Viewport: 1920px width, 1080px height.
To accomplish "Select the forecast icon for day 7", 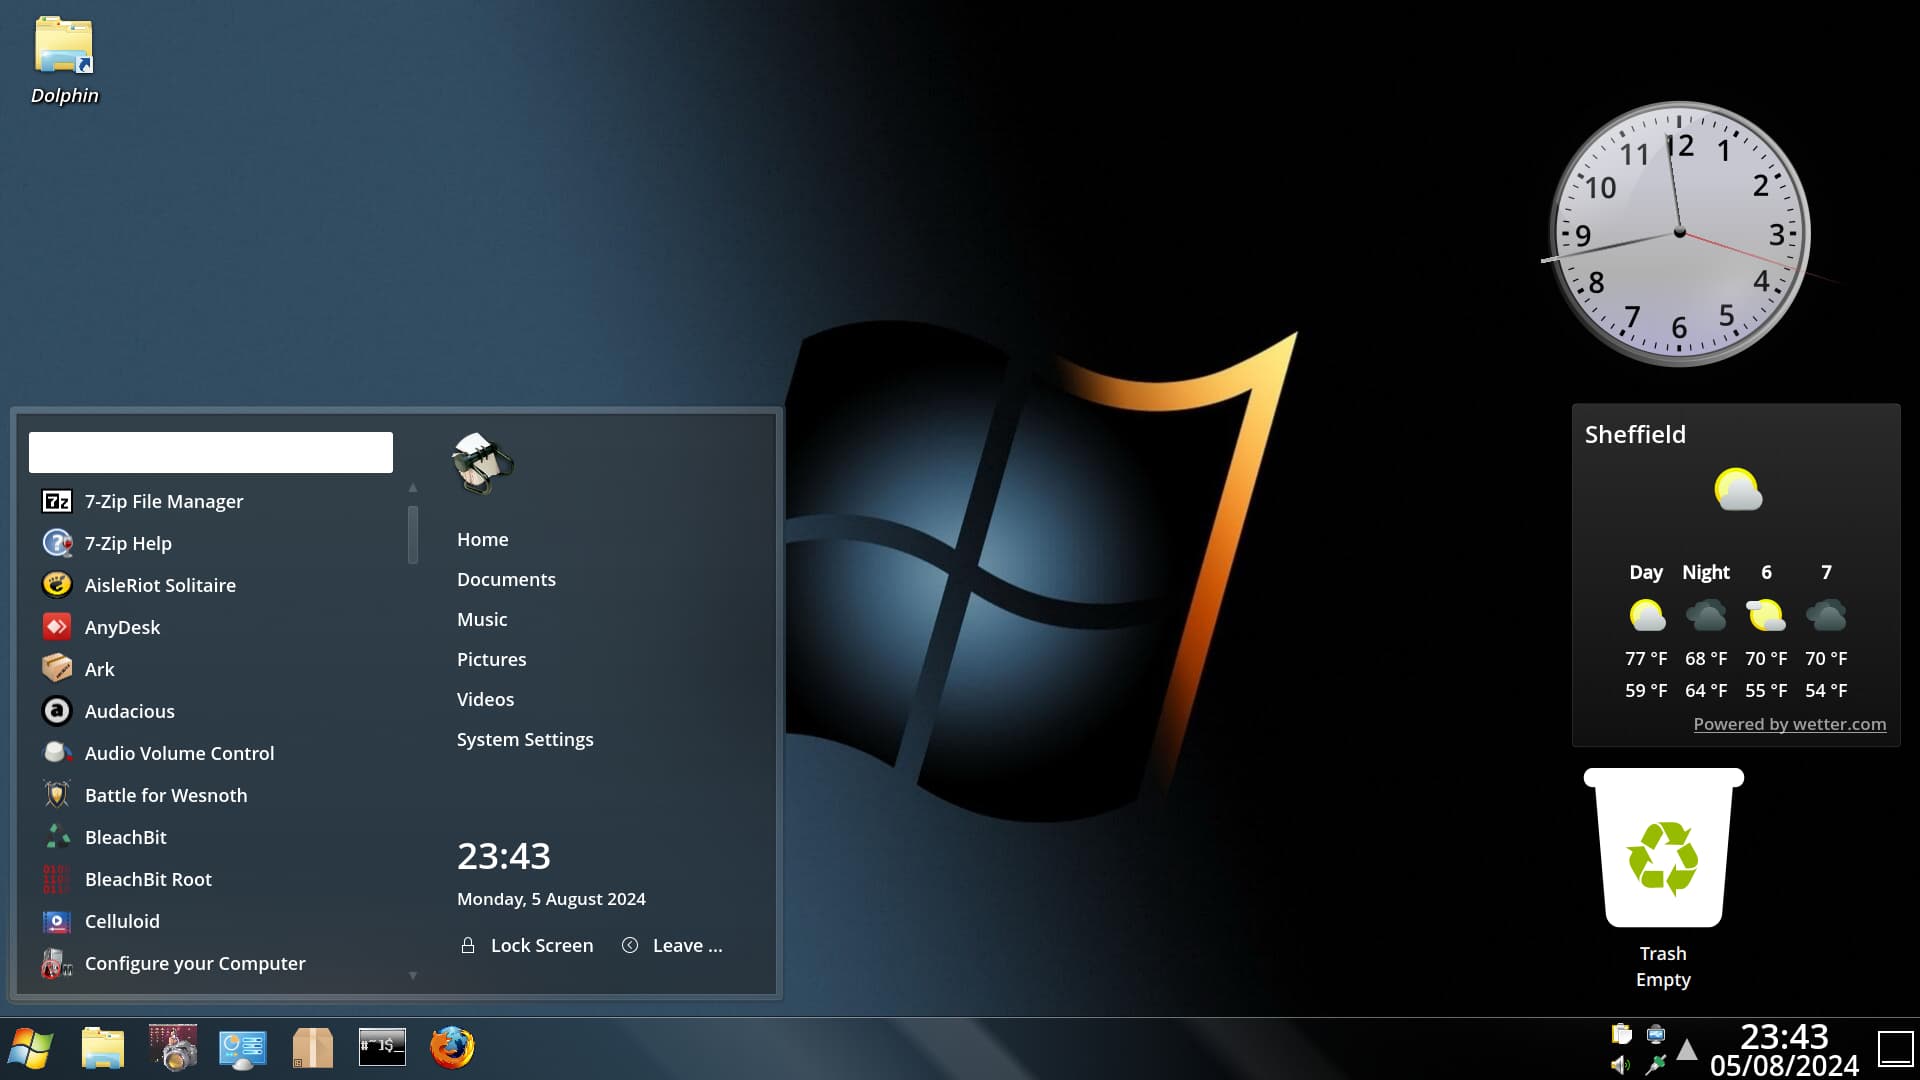I will (1826, 615).
